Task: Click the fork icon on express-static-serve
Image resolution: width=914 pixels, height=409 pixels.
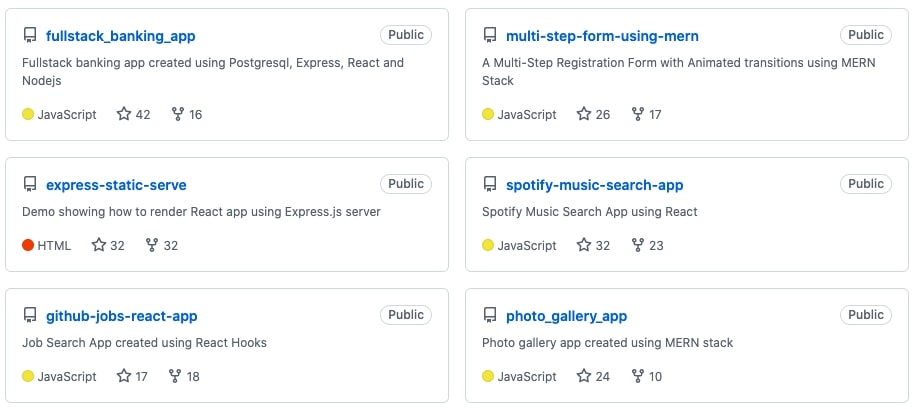Action: click(x=152, y=245)
